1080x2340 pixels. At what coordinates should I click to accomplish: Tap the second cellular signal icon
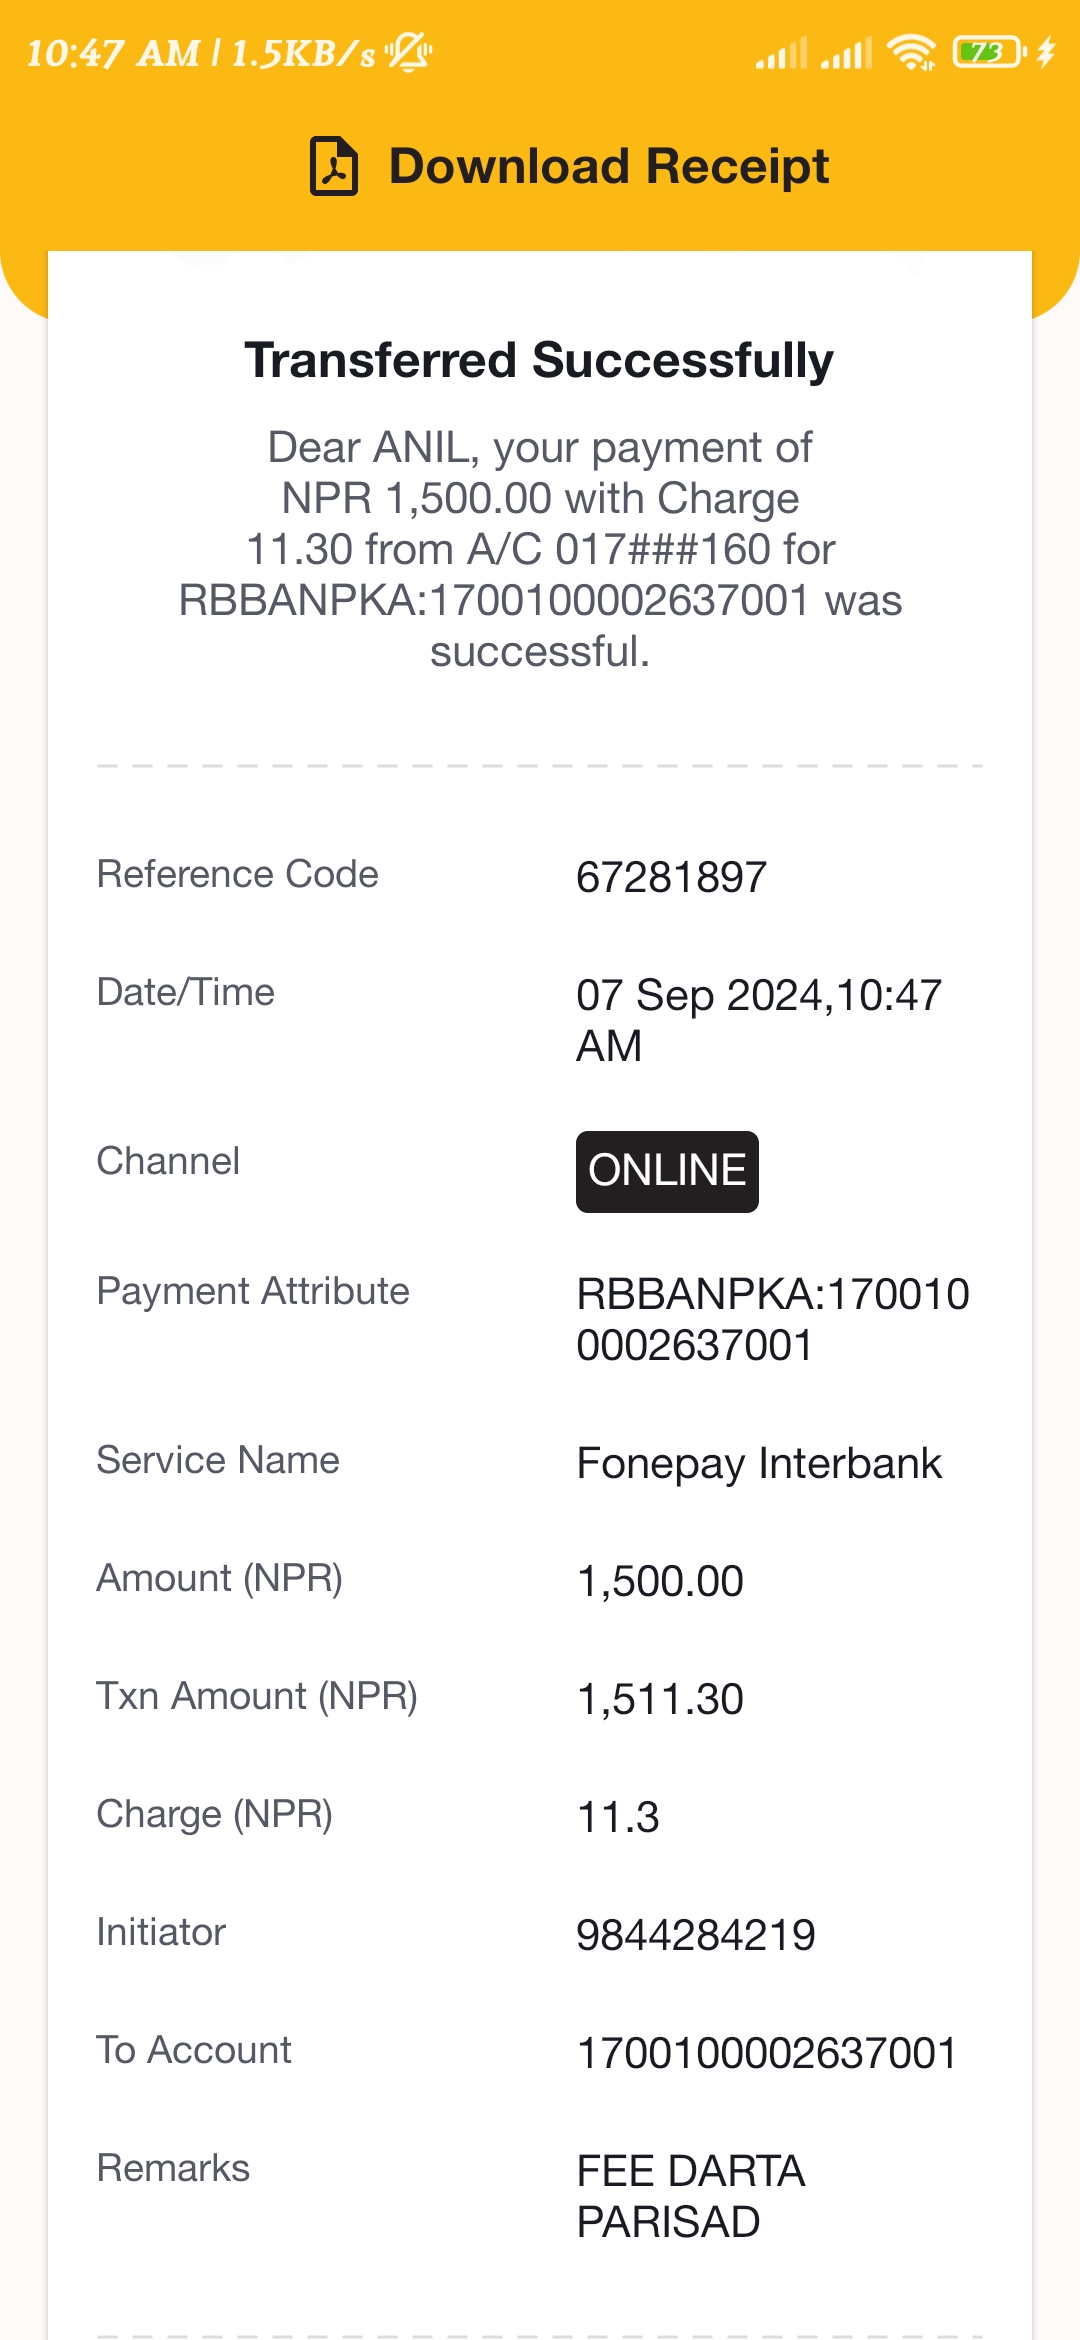click(847, 53)
